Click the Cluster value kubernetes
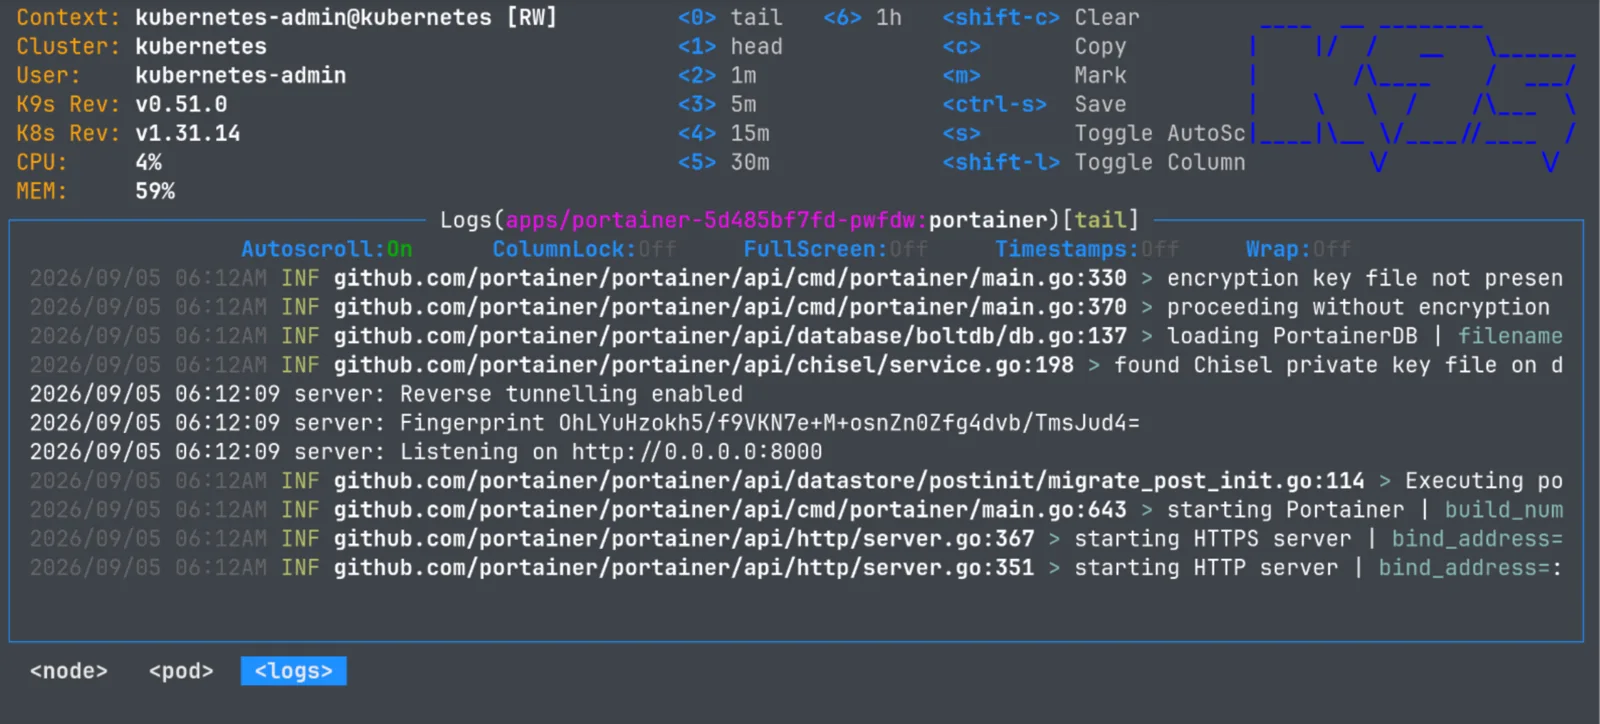Screen dimensions: 1600x724 201,47
